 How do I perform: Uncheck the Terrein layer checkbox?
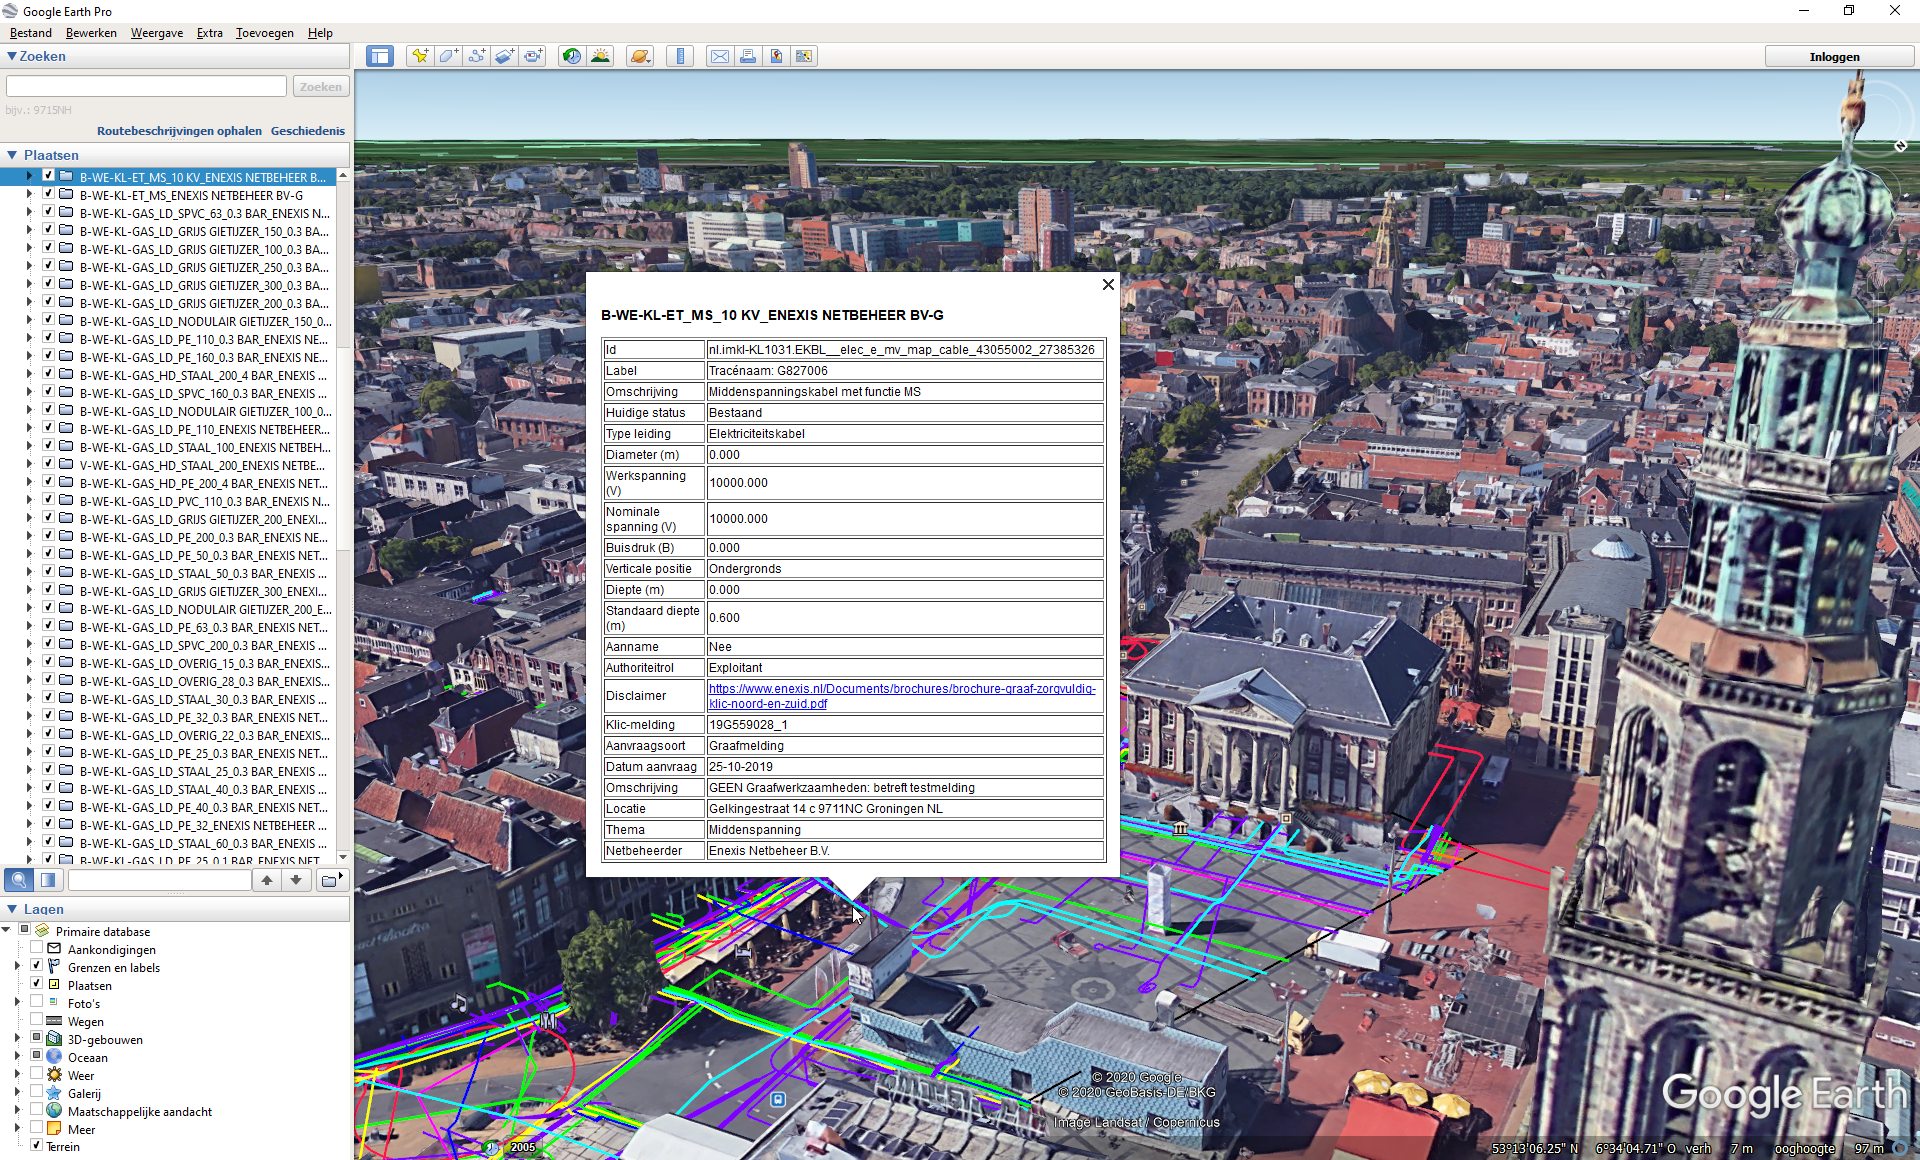37,1146
